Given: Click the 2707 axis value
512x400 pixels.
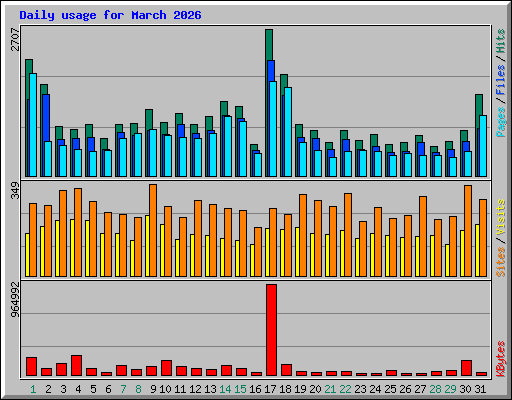Looking at the screenshot, I should pyautogui.click(x=15, y=39).
